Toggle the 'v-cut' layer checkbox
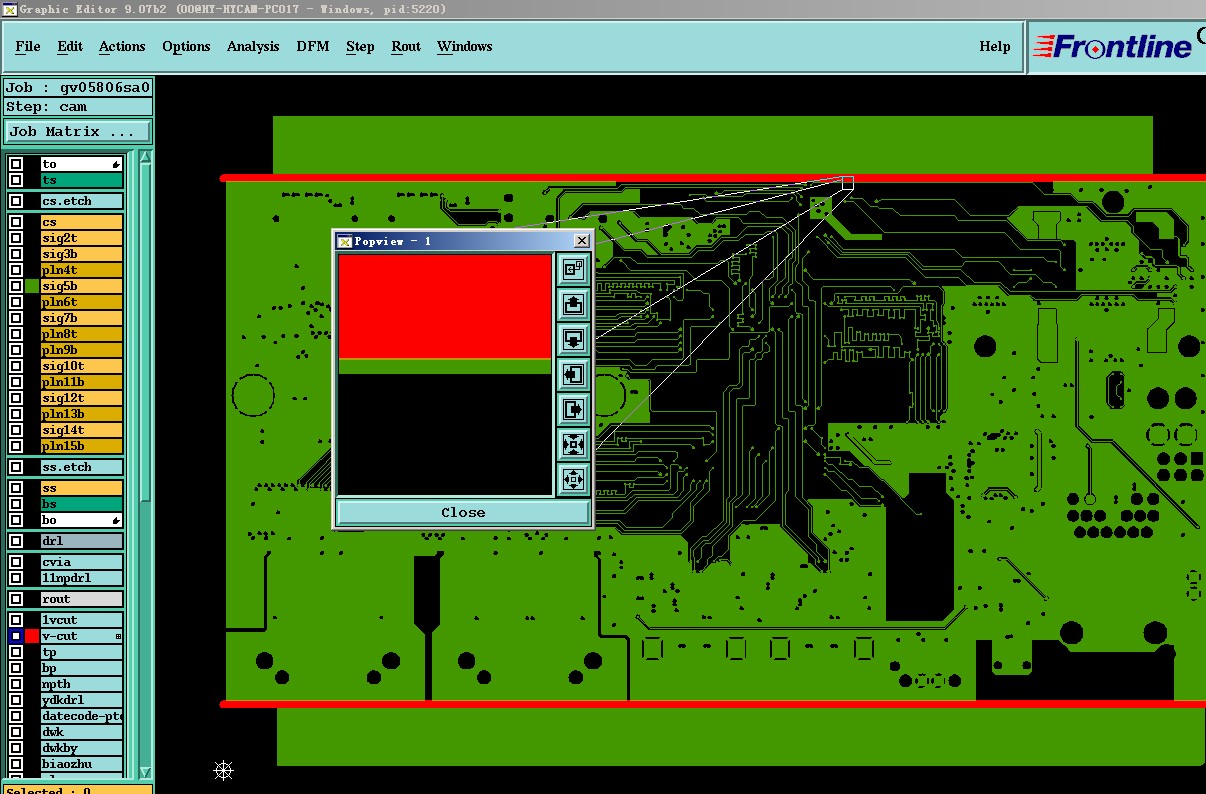This screenshot has width=1206, height=794. tap(16, 636)
